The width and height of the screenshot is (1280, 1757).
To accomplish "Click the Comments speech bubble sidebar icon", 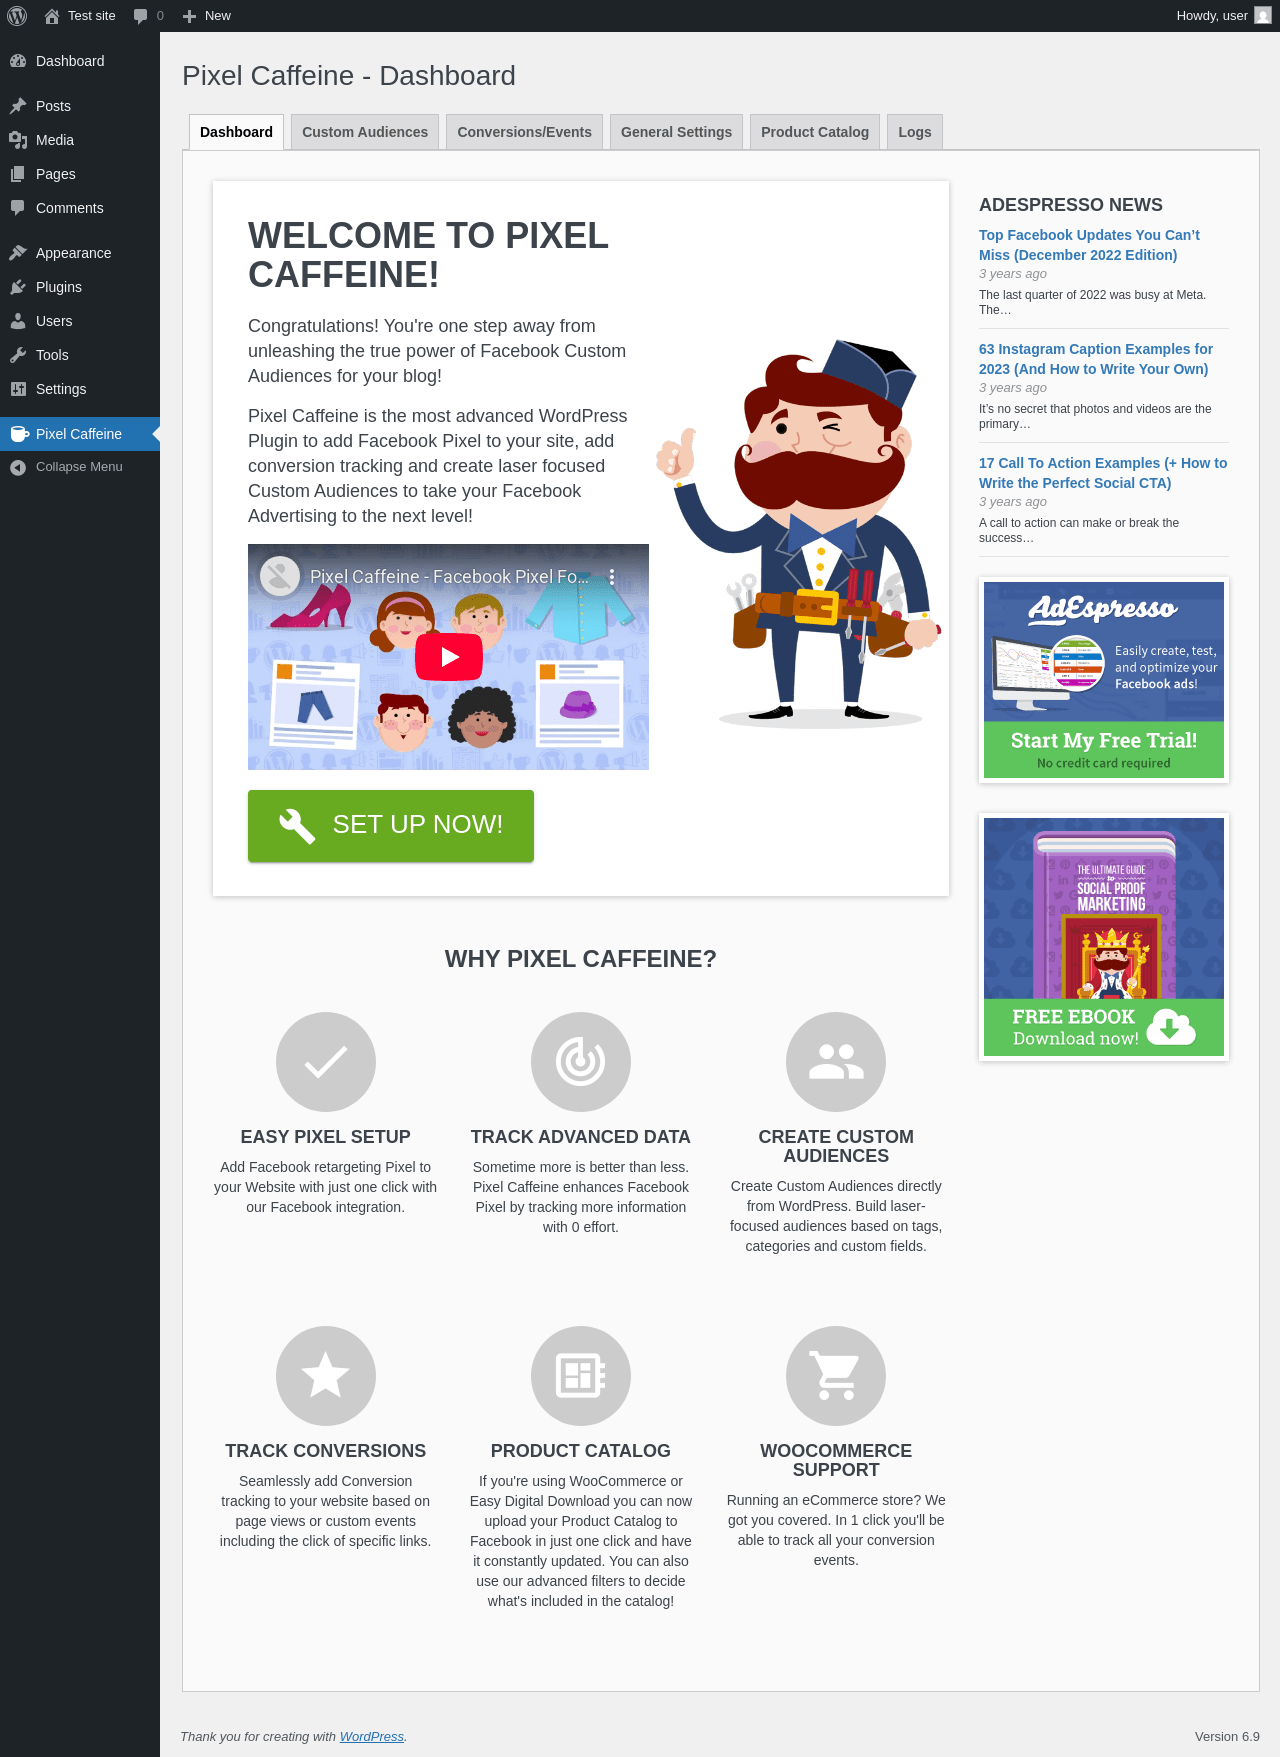I will pos(18,208).
